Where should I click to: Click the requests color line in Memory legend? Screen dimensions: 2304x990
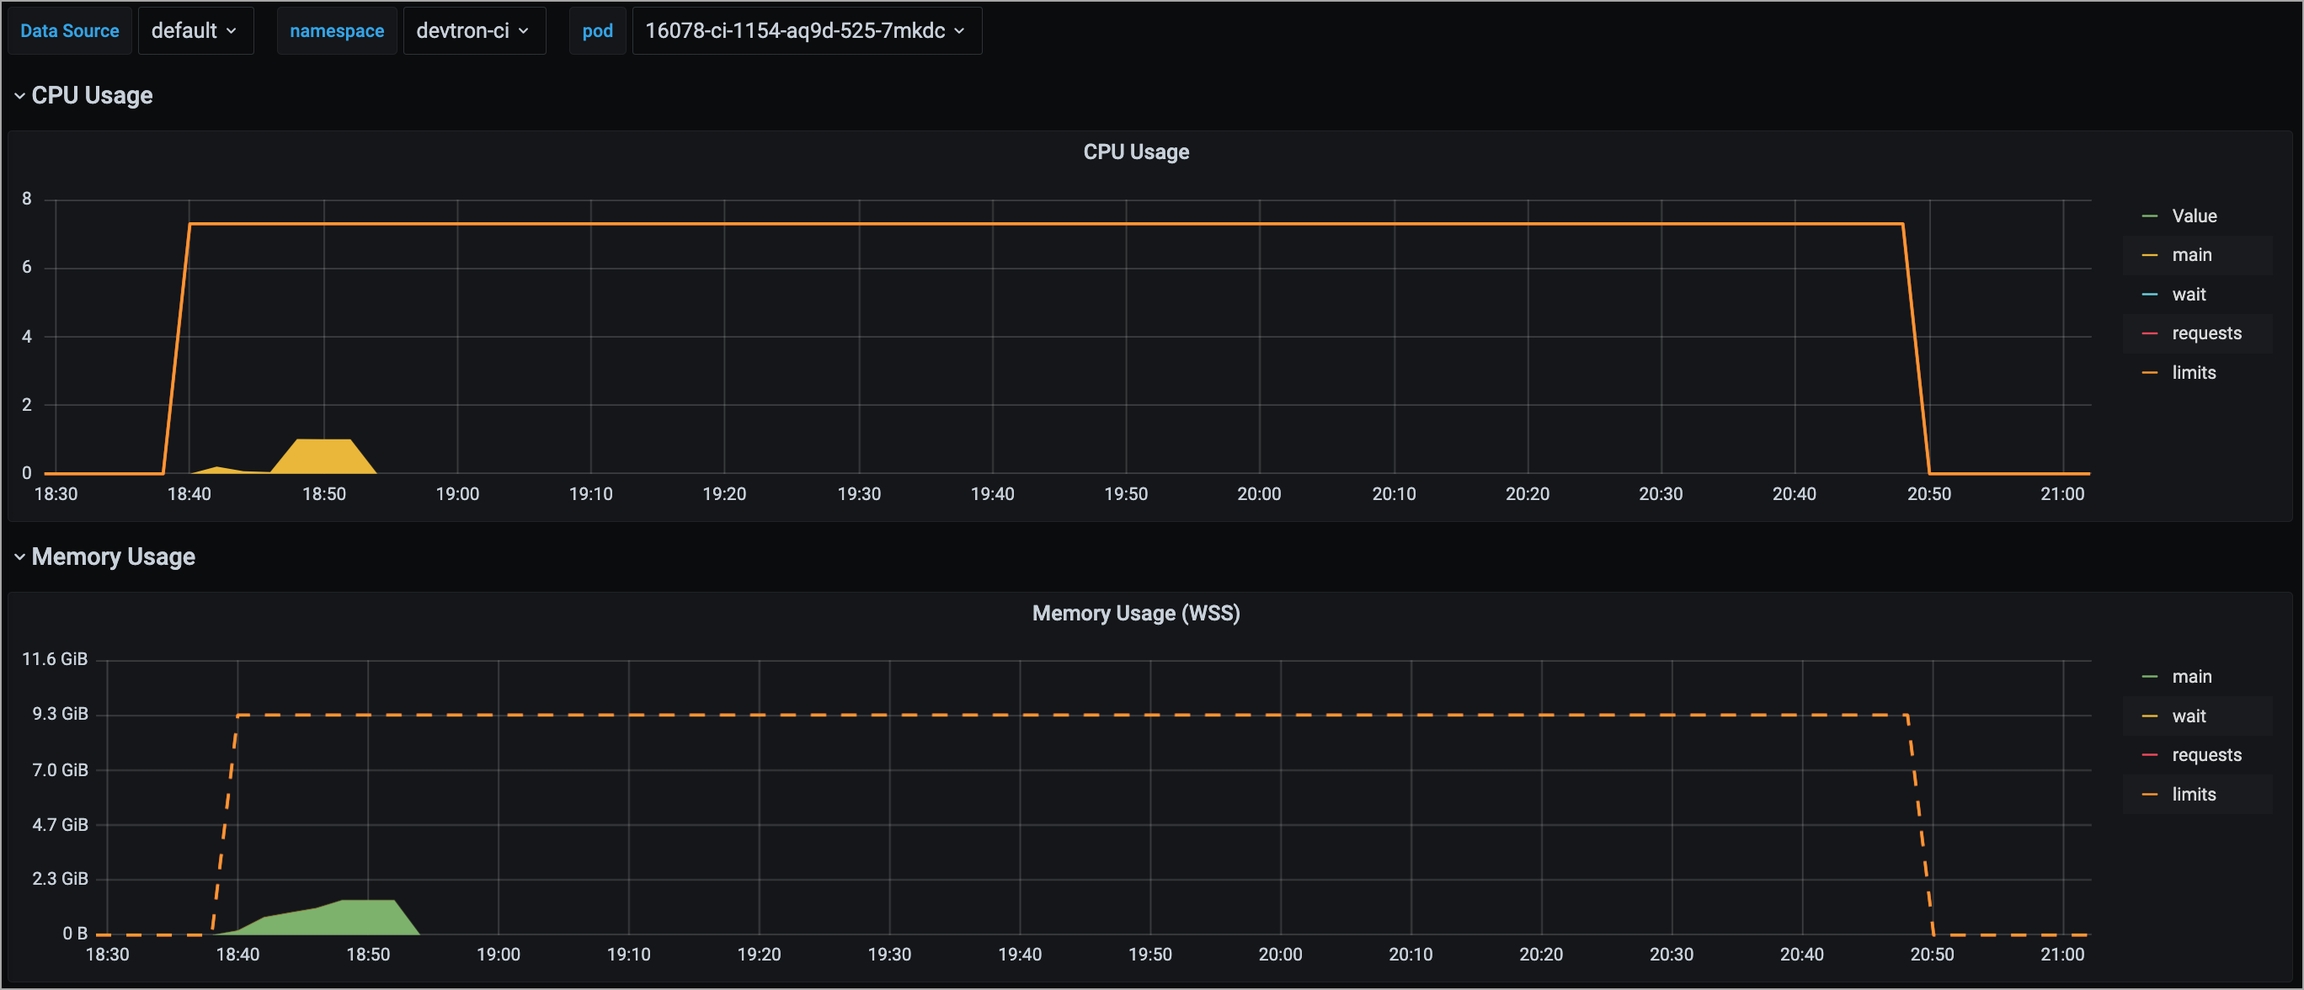(x=2149, y=755)
